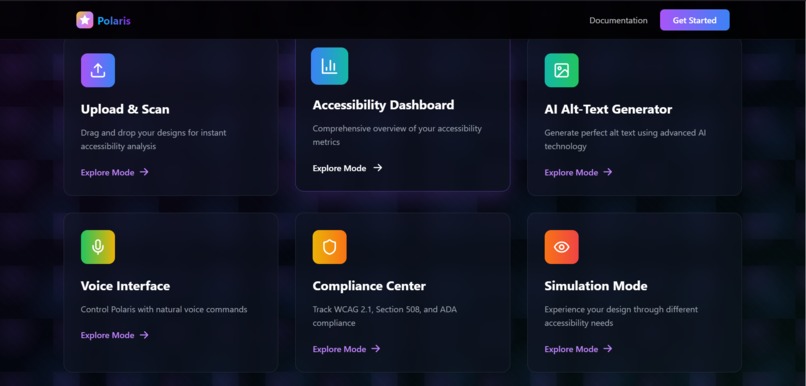
Task: Click the Get Started button
Action: click(694, 20)
